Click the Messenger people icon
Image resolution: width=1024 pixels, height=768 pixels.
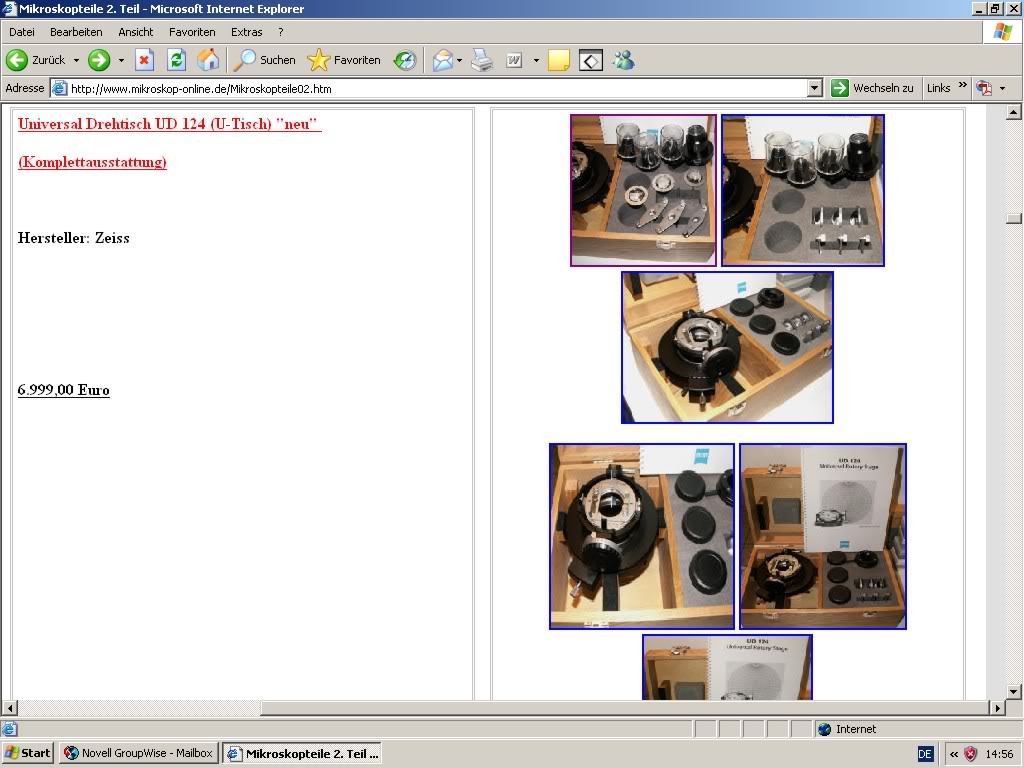click(x=623, y=60)
